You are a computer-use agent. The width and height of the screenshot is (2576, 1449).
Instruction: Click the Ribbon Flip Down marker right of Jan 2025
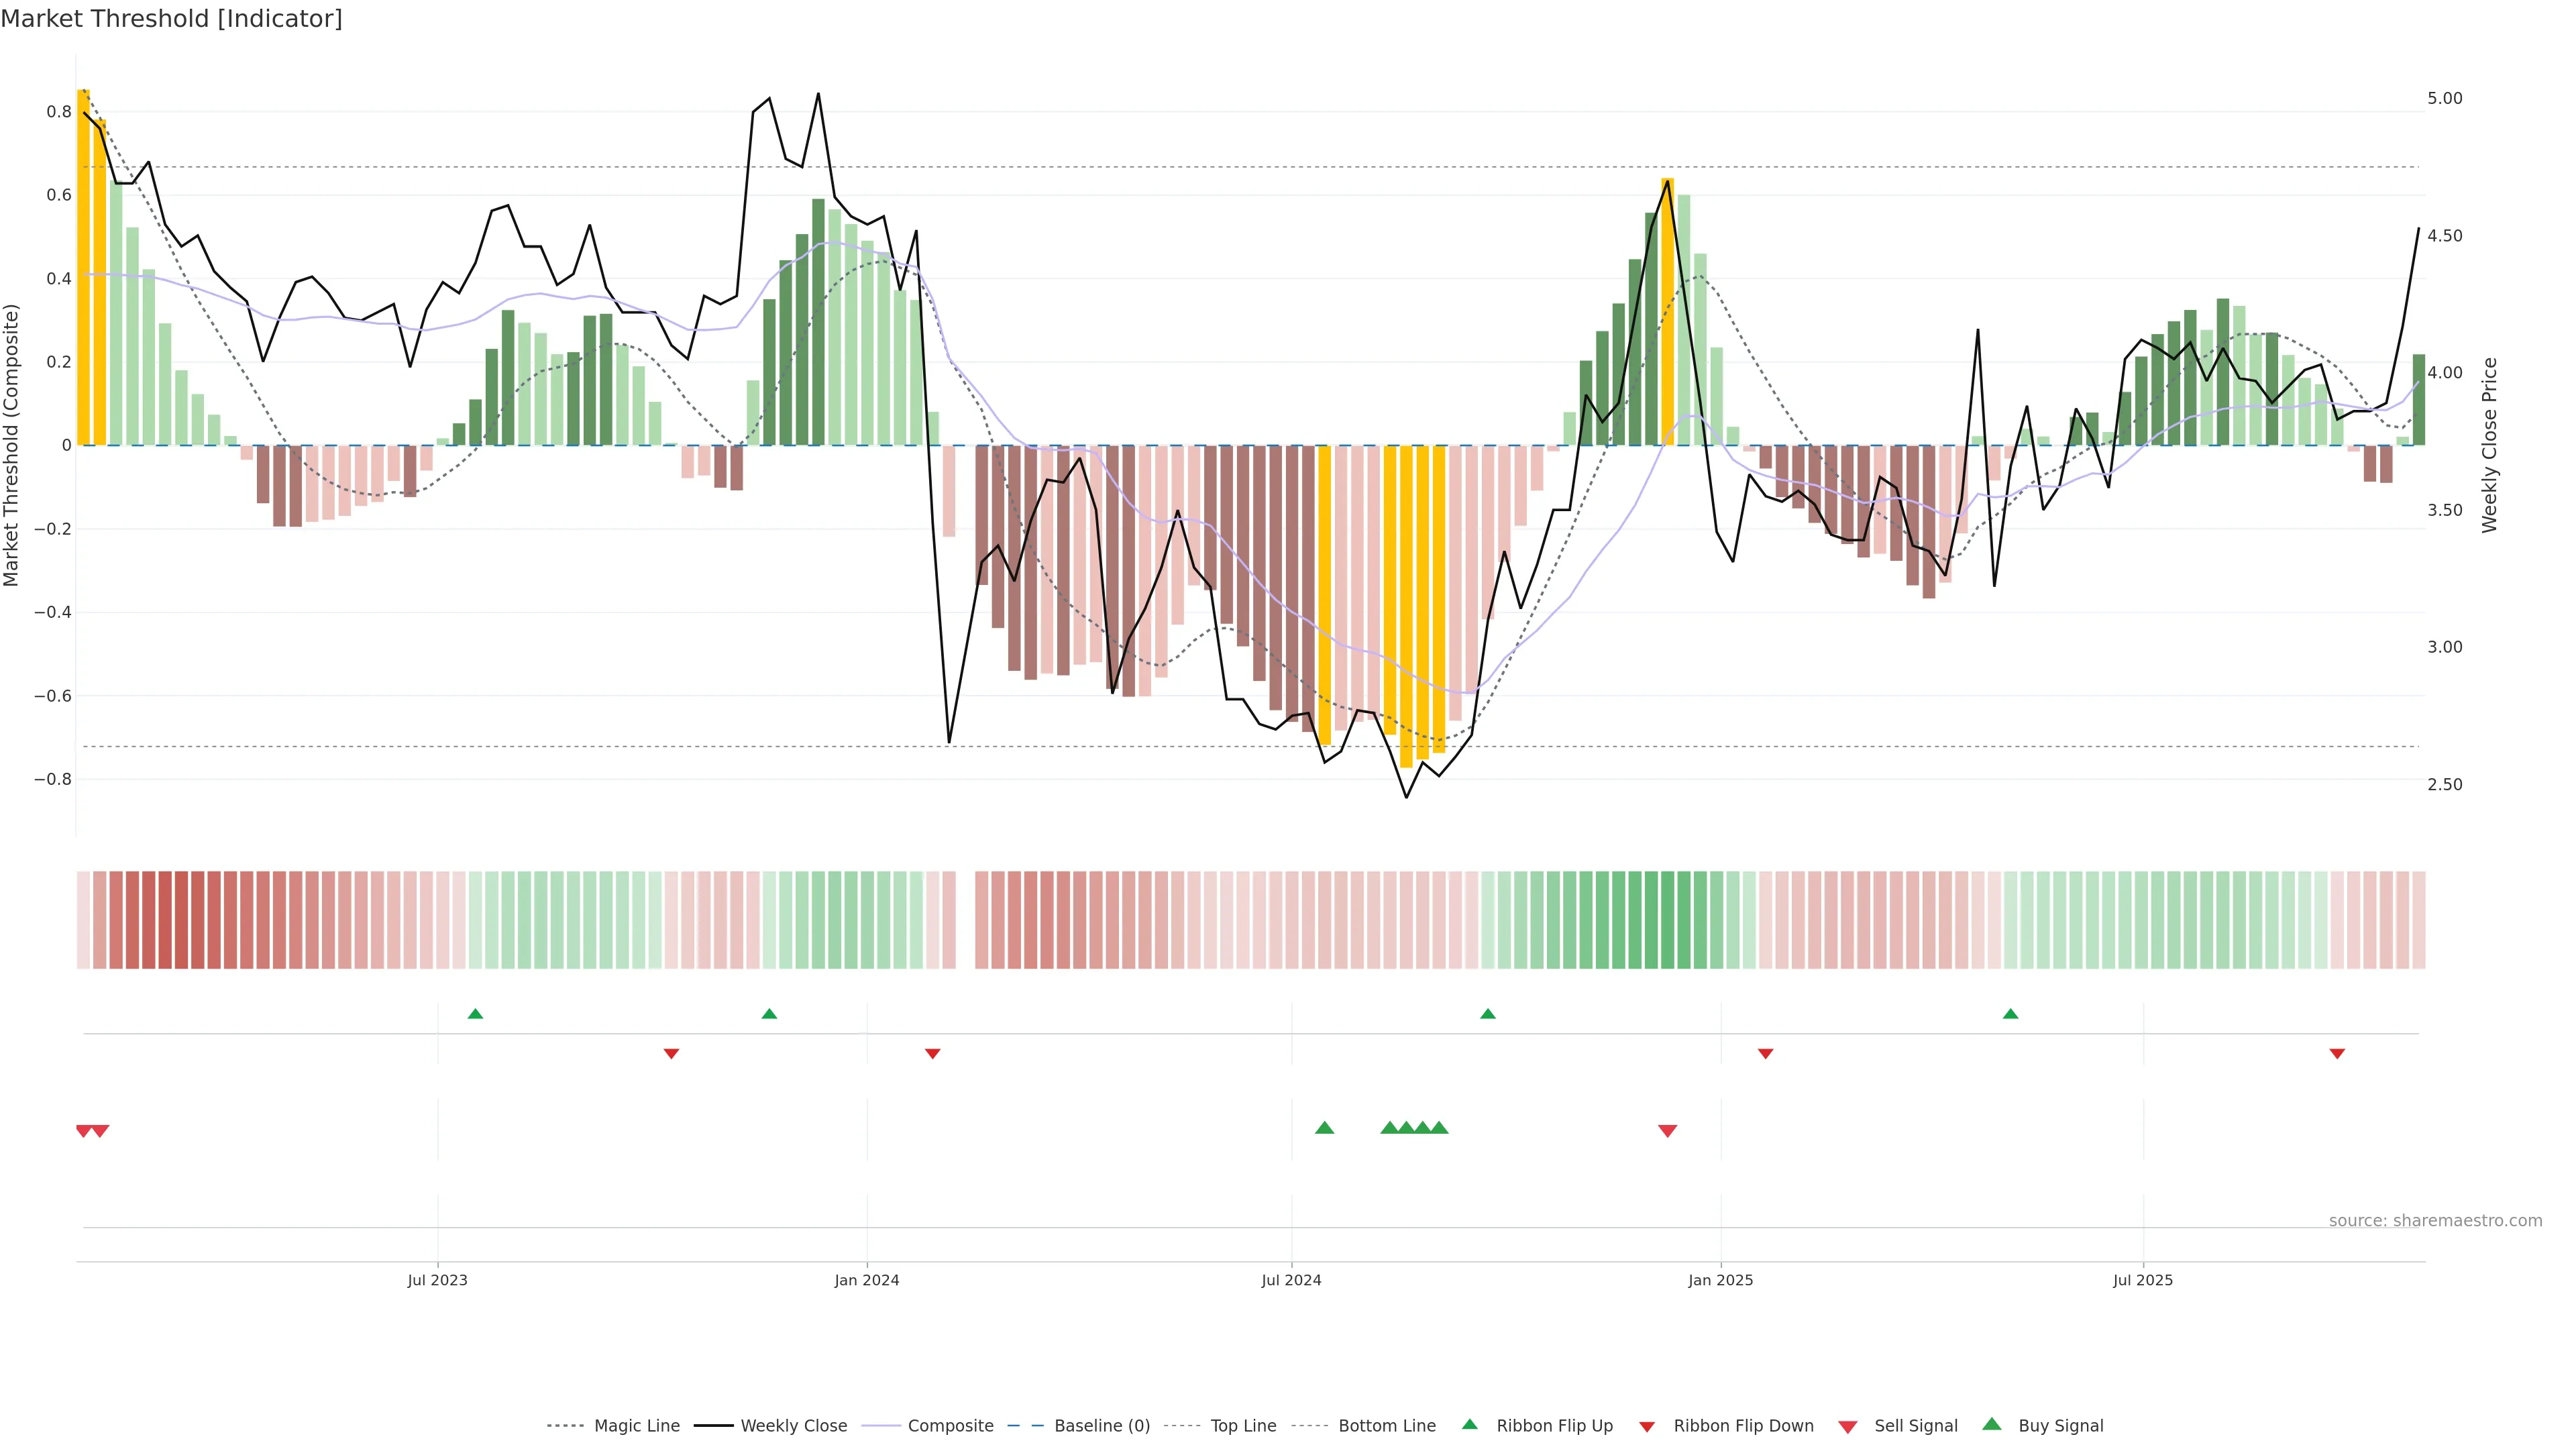[x=1765, y=1054]
